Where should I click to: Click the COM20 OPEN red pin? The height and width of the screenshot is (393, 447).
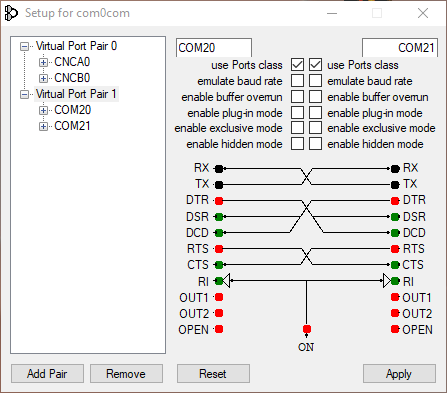[x=219, y=329]
